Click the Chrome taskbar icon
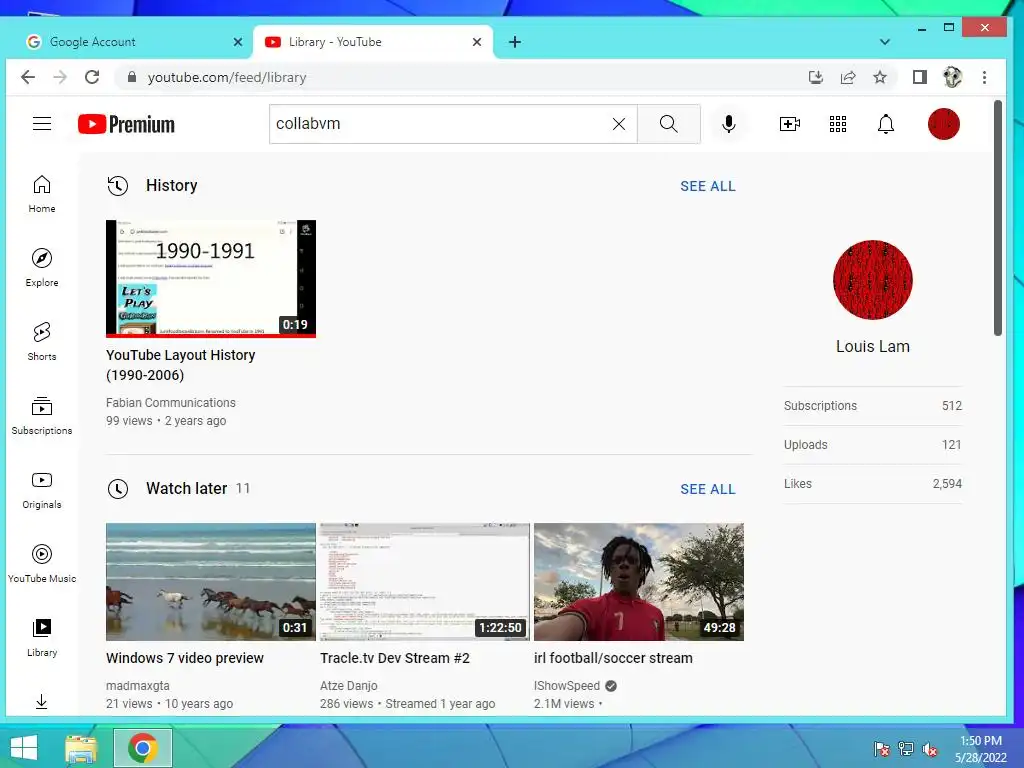 143,748
